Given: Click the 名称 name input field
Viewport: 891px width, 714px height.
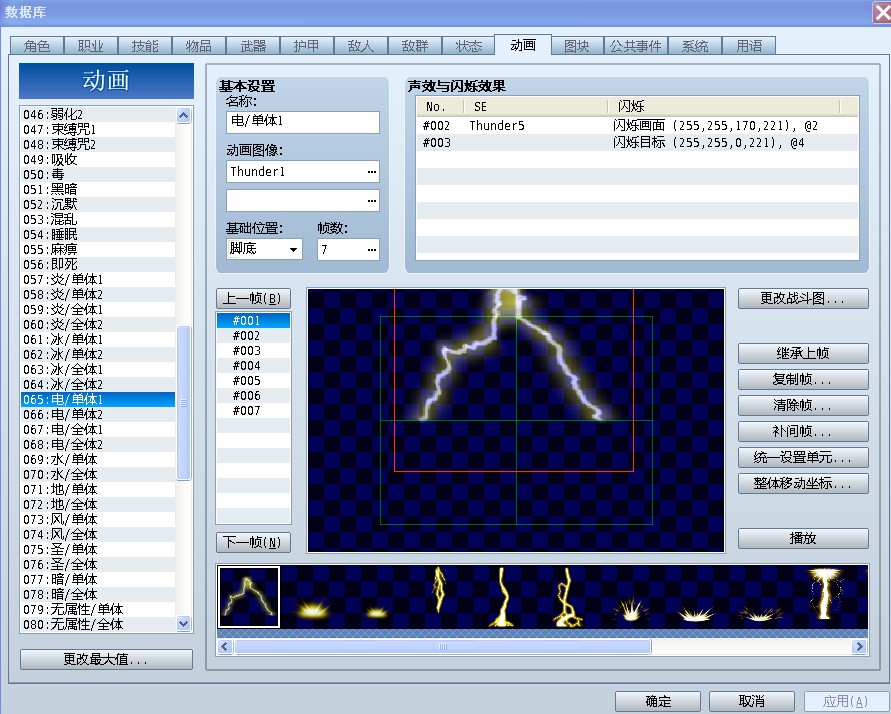Looking at the screenshot, I should (303, 122).
